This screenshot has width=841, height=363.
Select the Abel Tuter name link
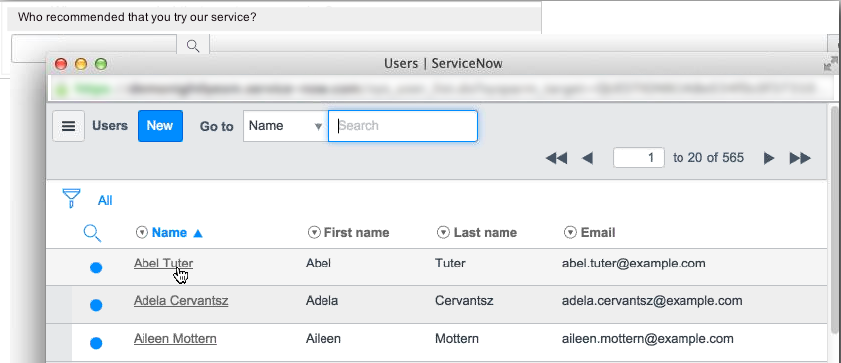pyautogui.click(x=164, y=263)
